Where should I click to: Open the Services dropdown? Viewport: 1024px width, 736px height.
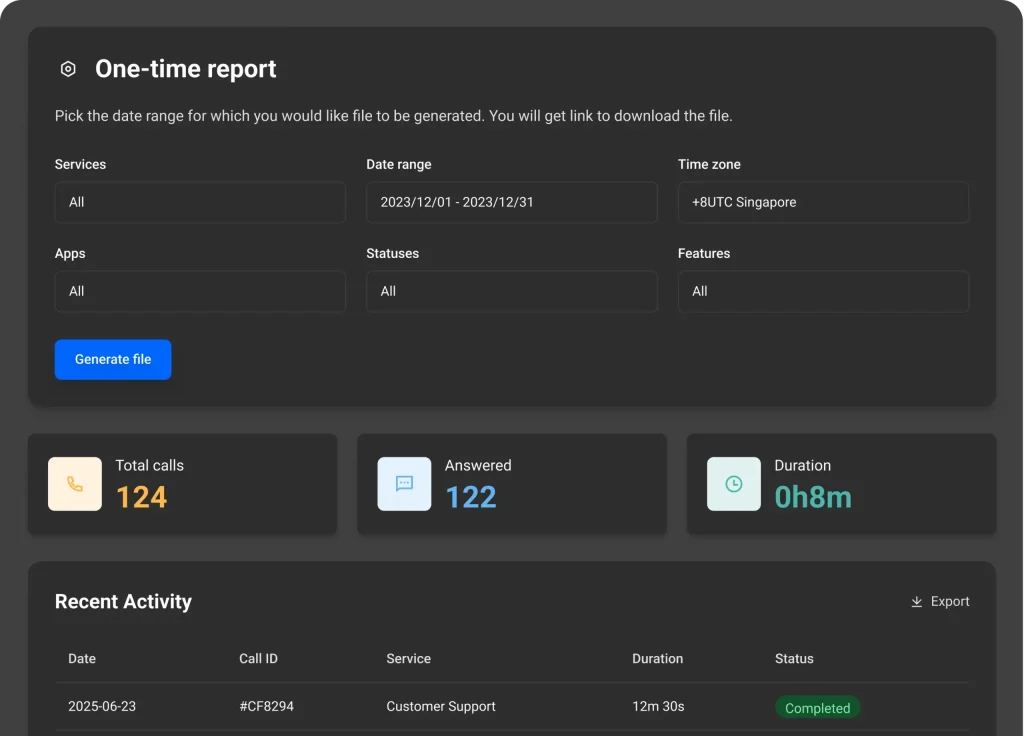[200, 202]
